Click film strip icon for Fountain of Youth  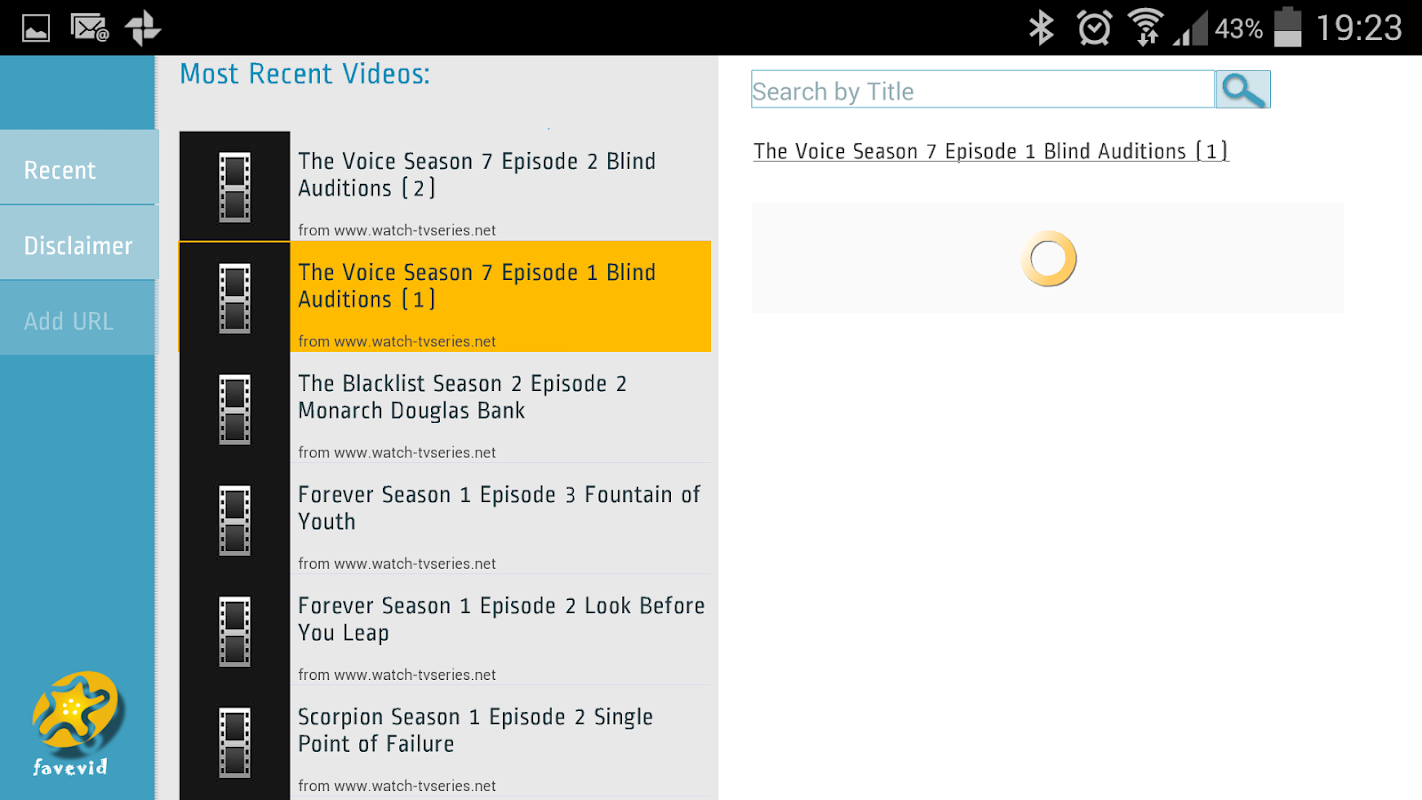point(235,520)
